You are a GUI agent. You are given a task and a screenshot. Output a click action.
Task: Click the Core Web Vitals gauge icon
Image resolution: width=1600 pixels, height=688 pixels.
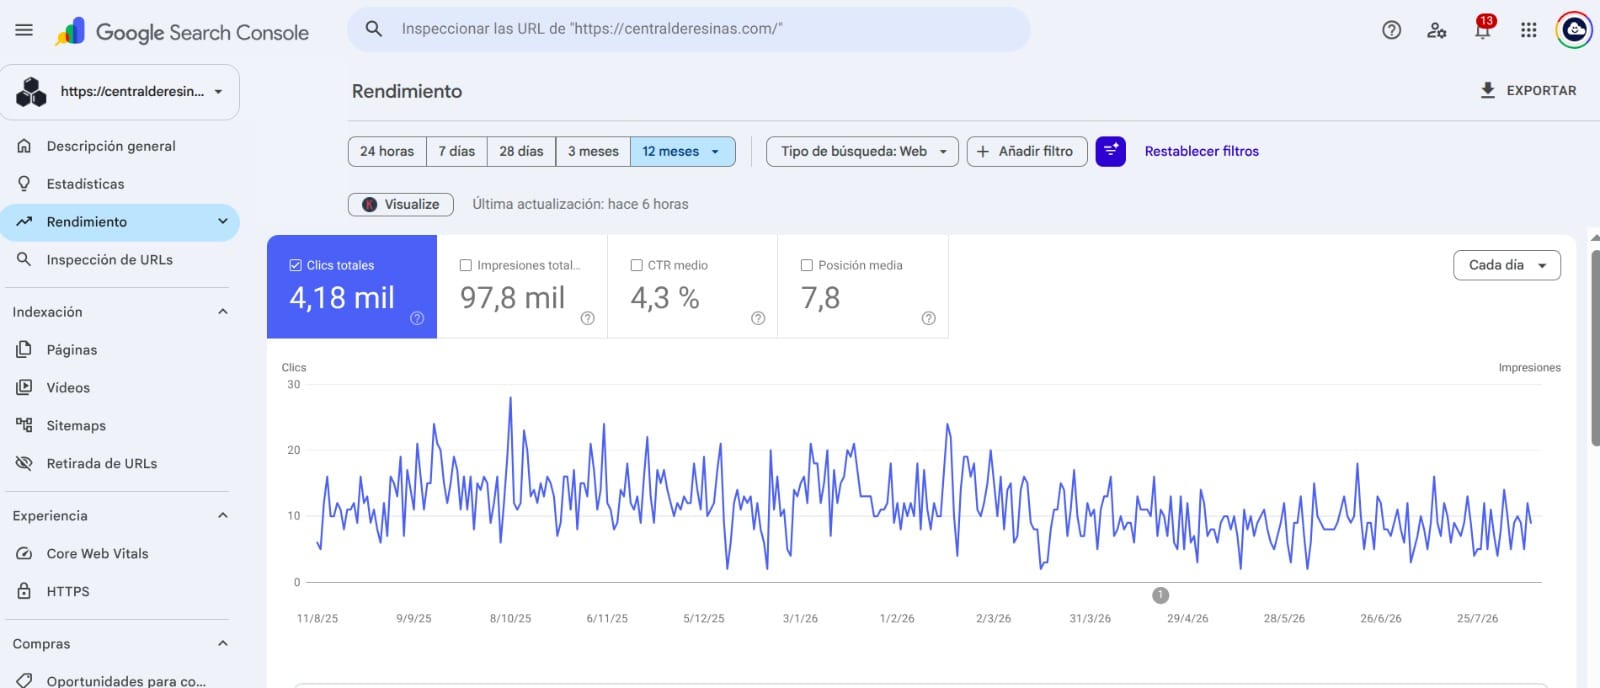click(x=24, y=553)
